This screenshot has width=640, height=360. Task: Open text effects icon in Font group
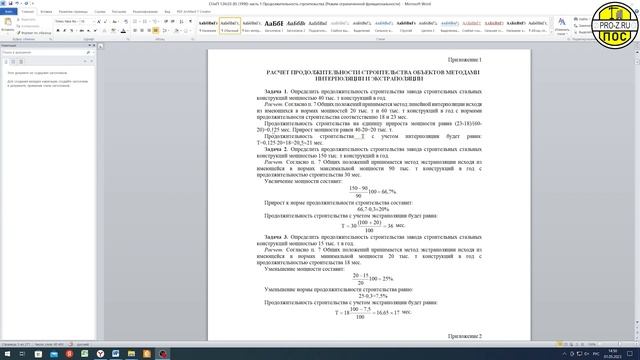click(x=104, y=30)
